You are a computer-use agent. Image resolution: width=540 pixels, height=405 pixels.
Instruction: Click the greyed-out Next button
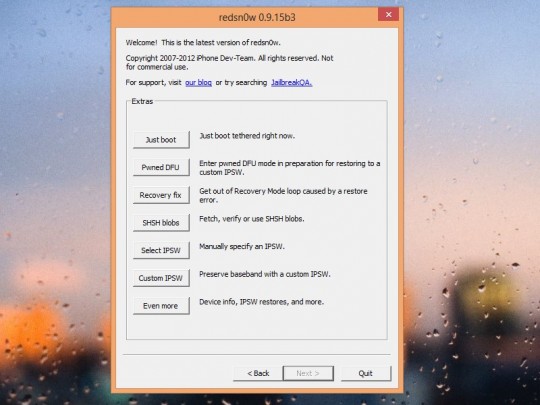coord(308,373)
